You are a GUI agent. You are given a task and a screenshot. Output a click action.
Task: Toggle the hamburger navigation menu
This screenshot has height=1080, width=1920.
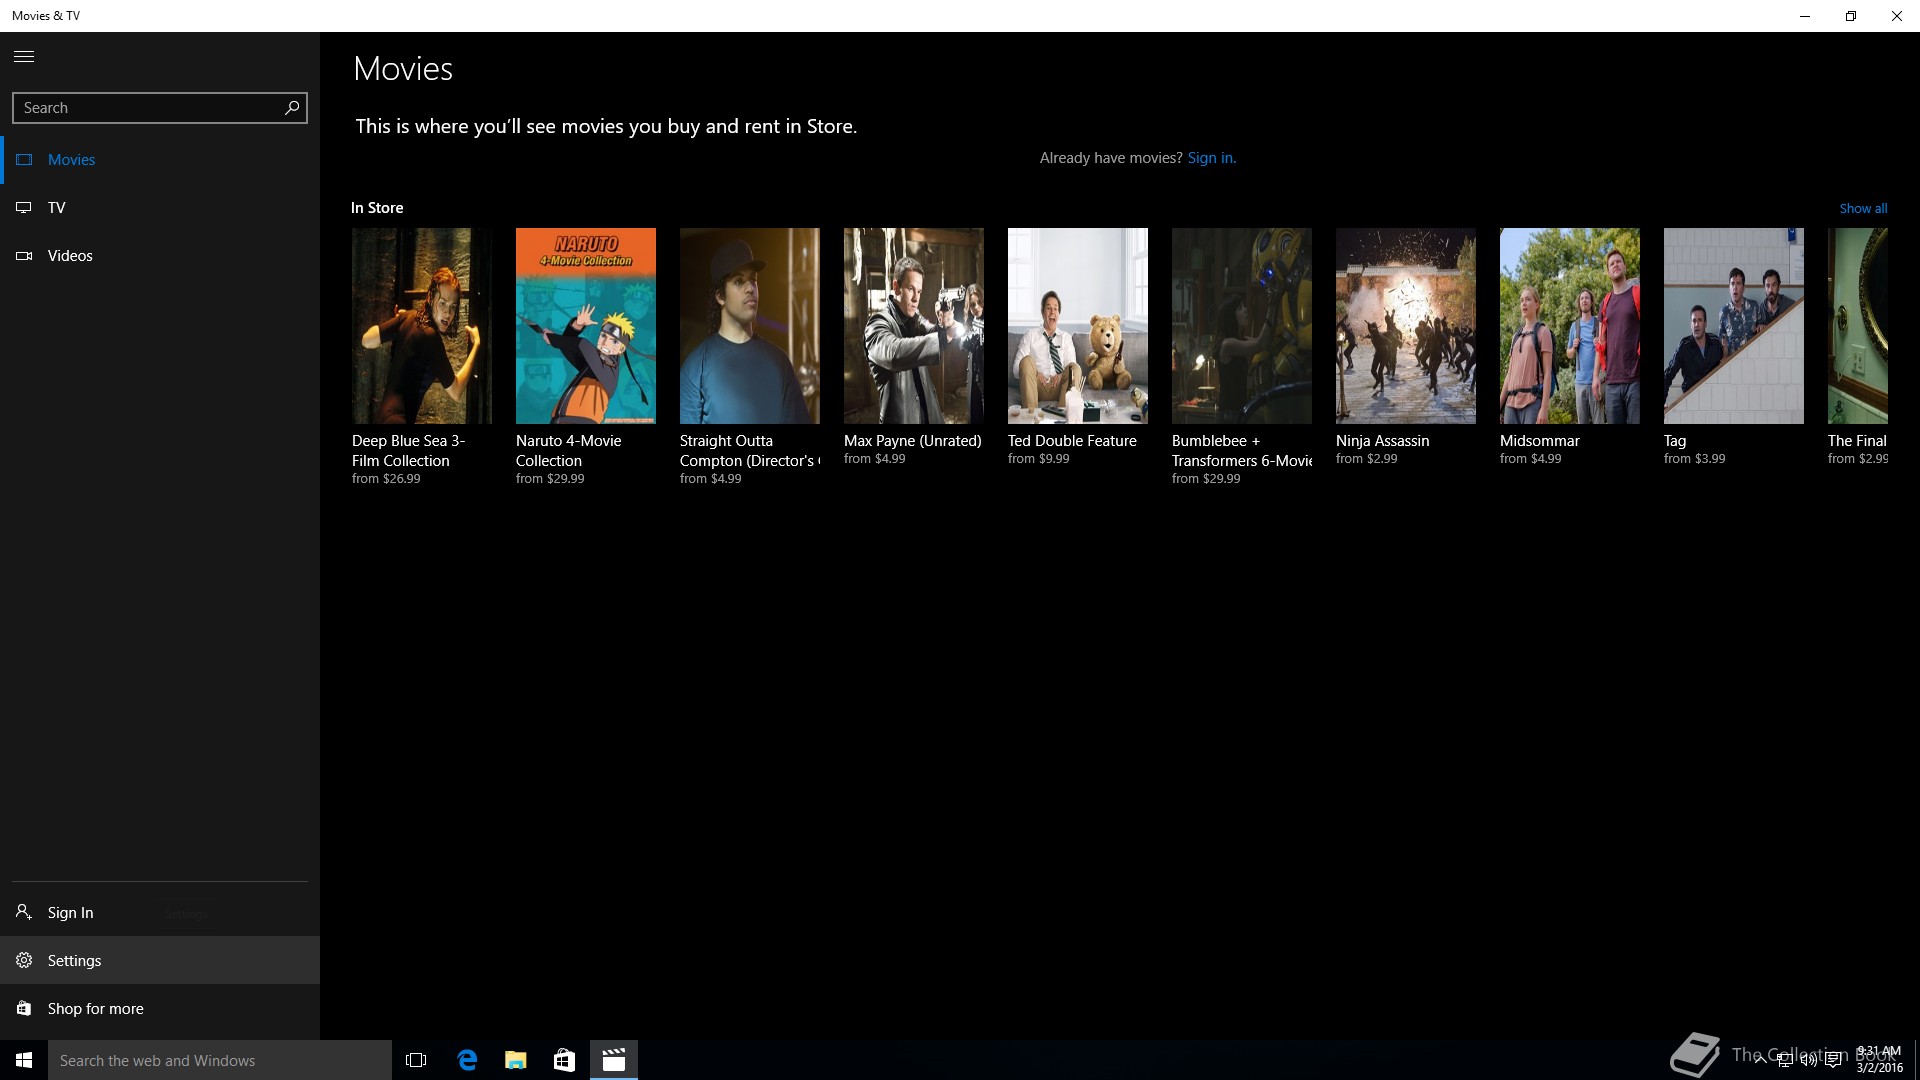click(24, 56)
